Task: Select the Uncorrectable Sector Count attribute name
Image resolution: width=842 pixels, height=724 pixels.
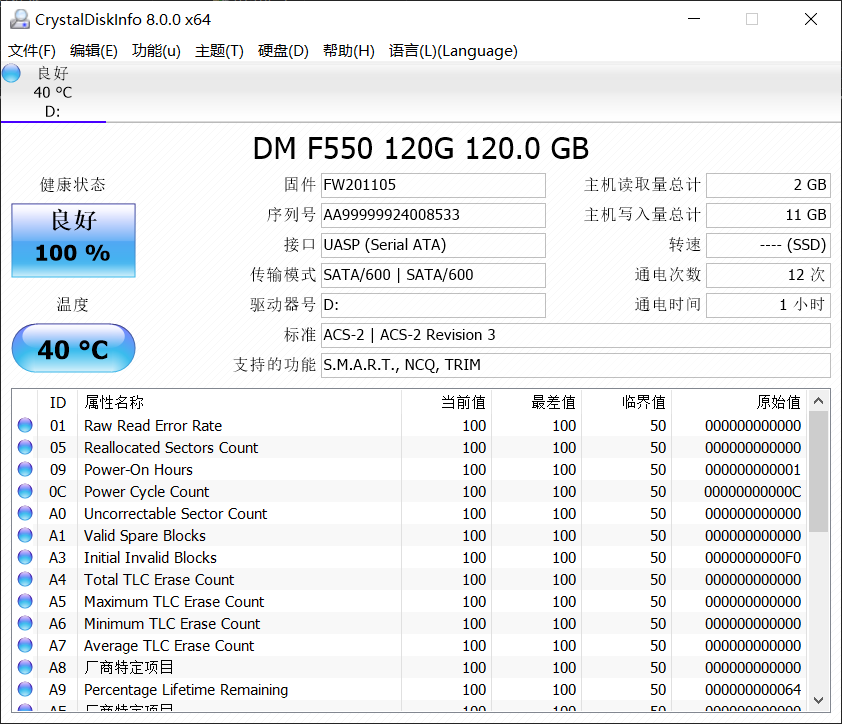Action: 175,514
